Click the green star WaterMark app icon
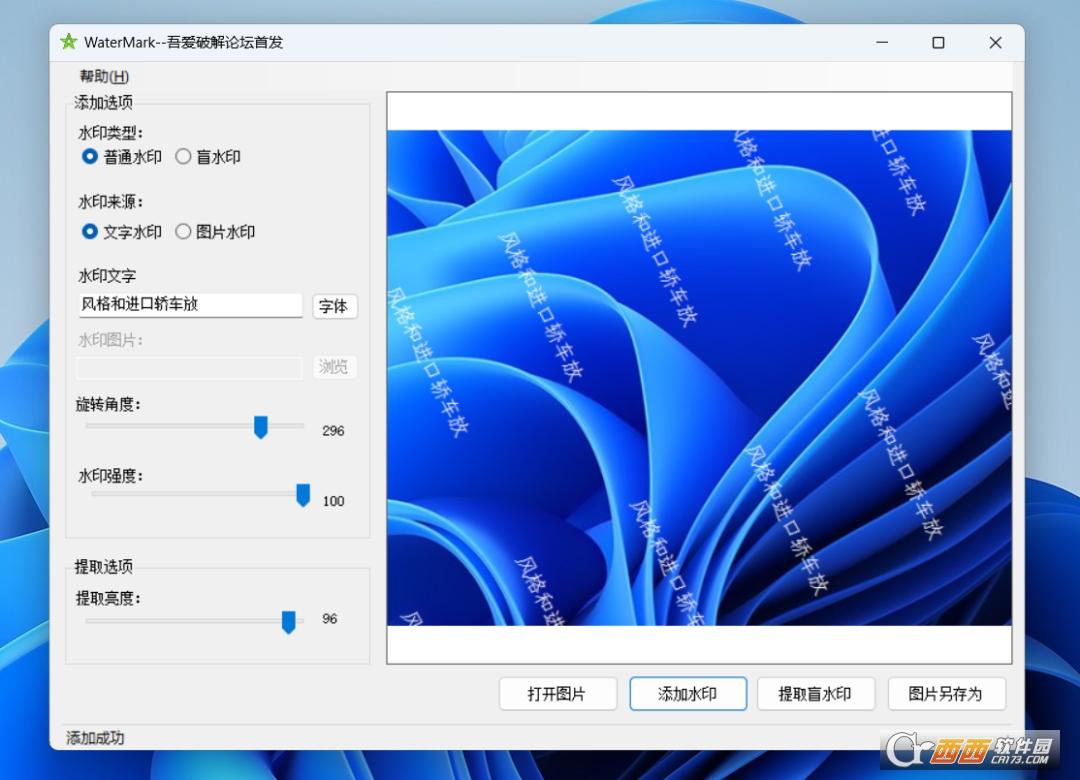Screen dimensions: 1080x780 pyautogui.click(x=68, y=42)
